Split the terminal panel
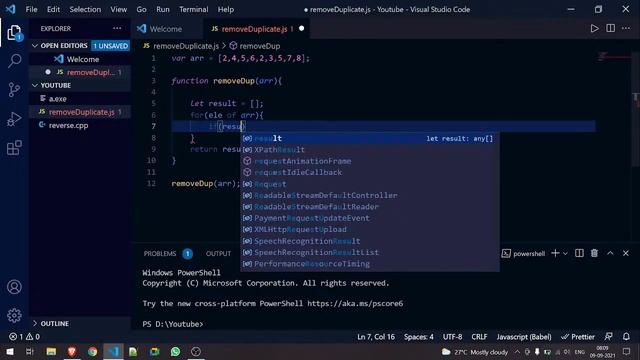Screen dimensions: 640x360 tap(579, 253)
